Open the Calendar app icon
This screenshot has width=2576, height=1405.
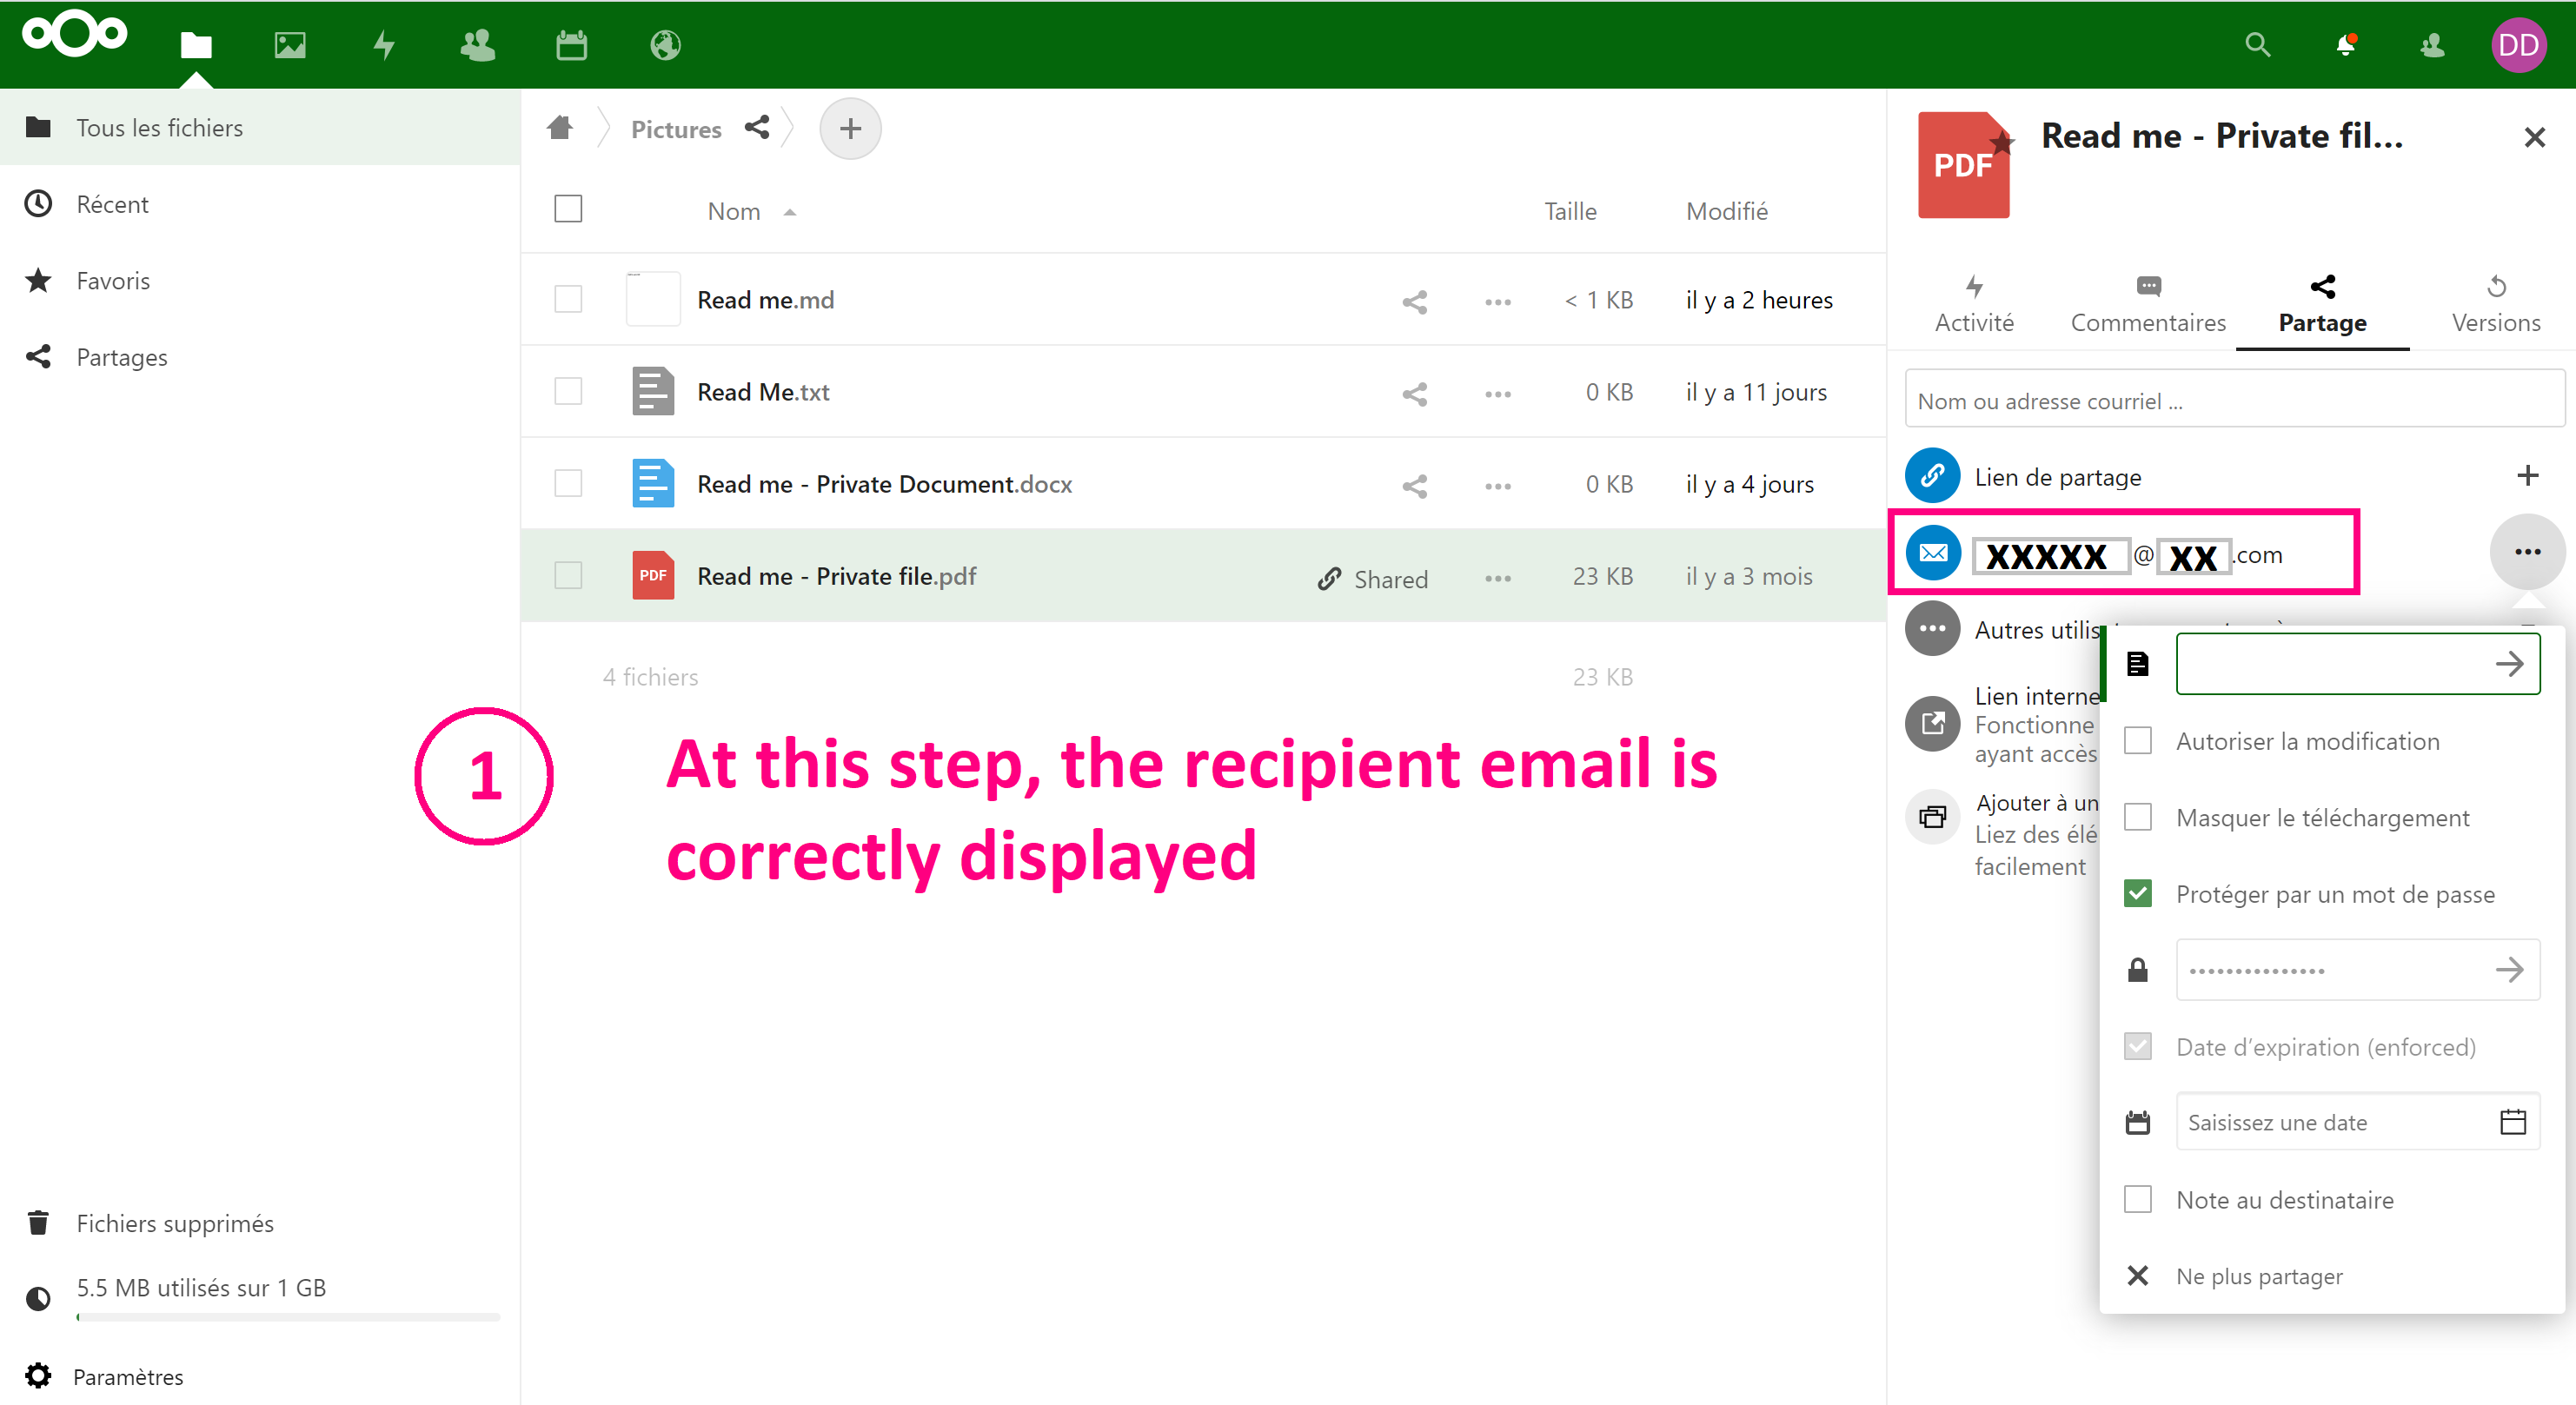(x=570, y=44)
